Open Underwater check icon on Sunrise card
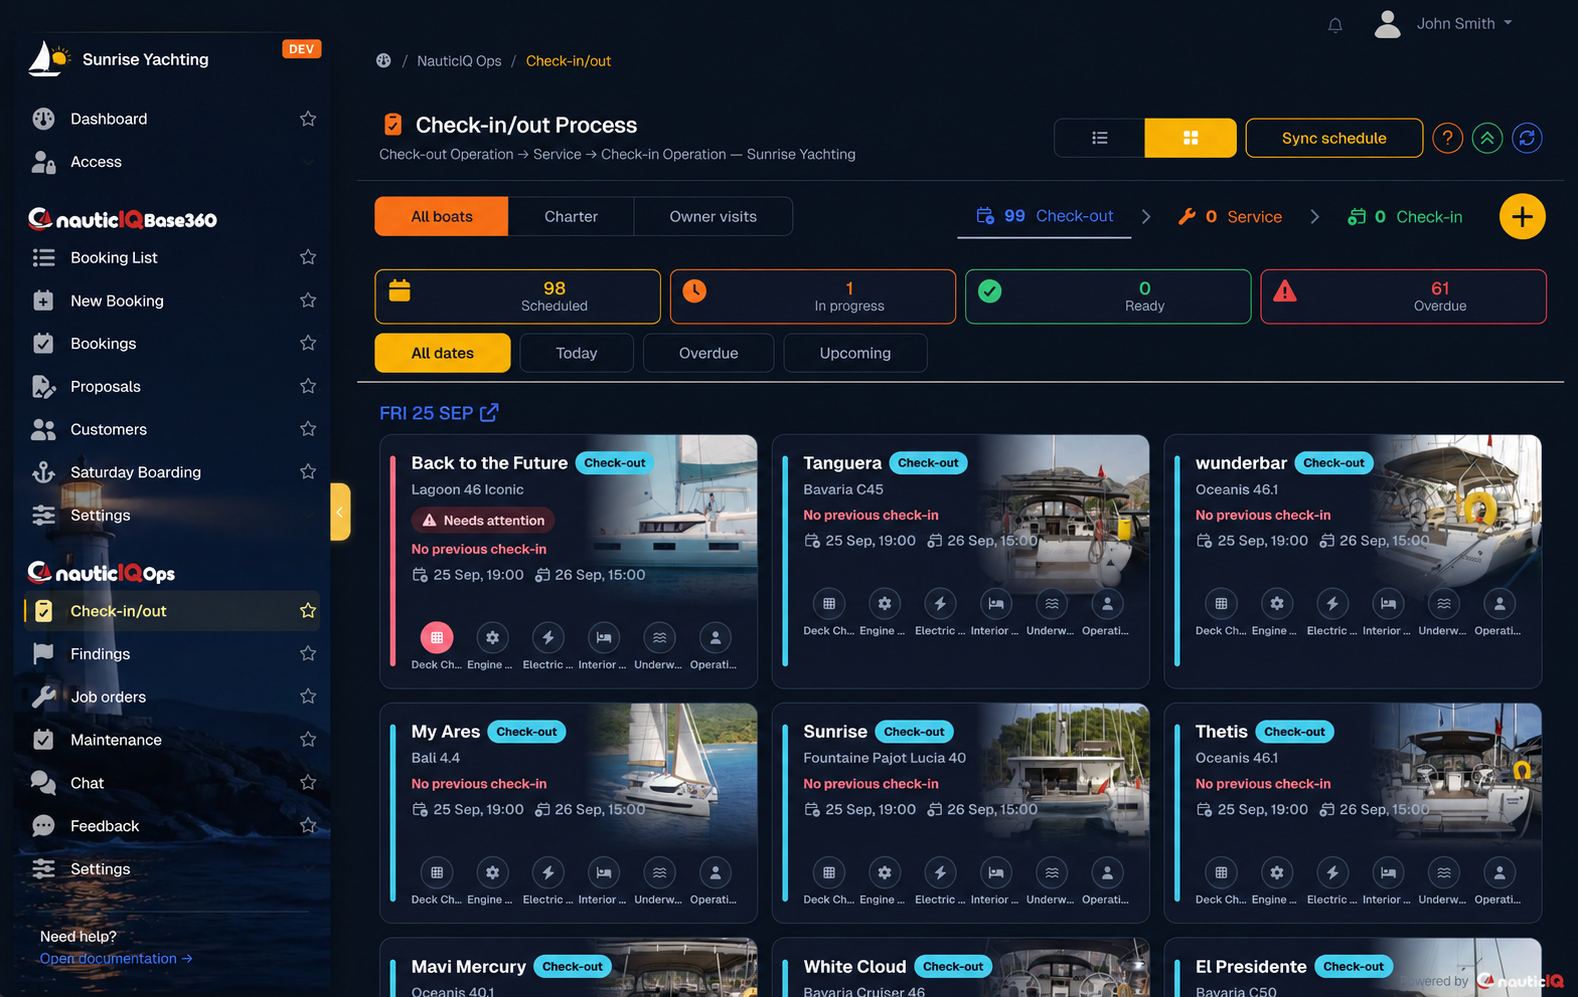Viewport: 1578px width, 997px height. (1052, 872)
